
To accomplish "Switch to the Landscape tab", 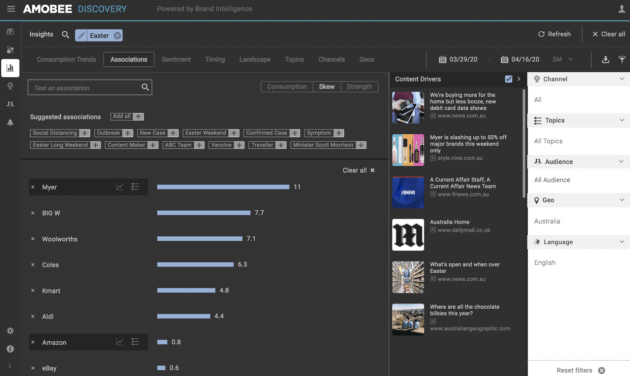I will pyautogui.click(x=255, y=59).
